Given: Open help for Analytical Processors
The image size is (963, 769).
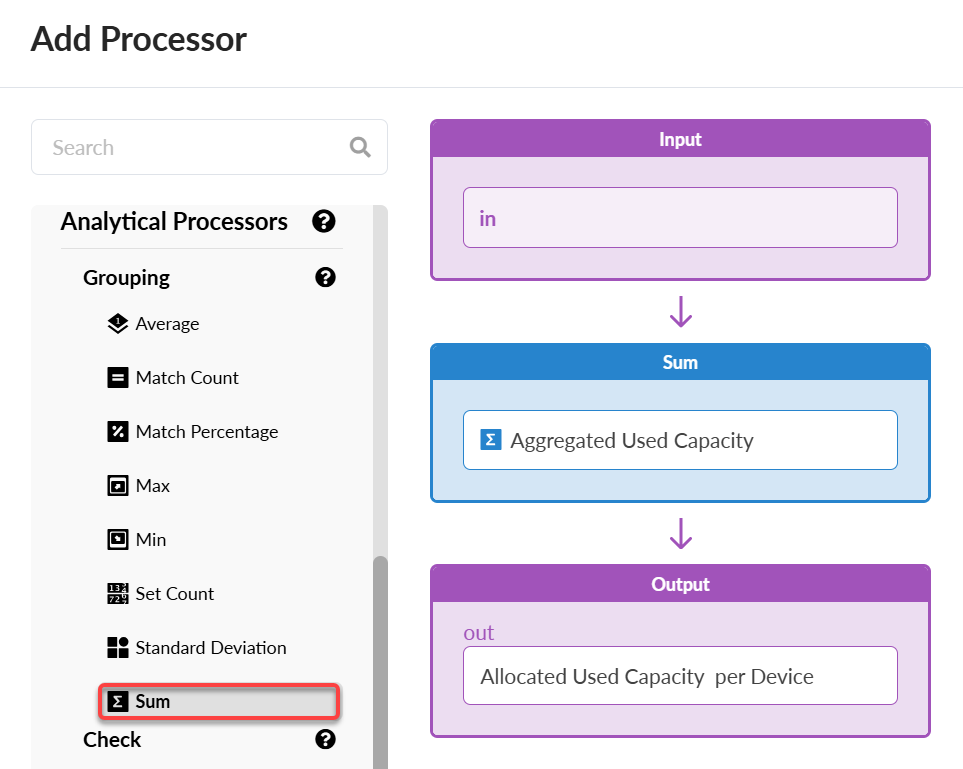Looking at the screenshot, I should pyautogui.click(x=323, y=221).
